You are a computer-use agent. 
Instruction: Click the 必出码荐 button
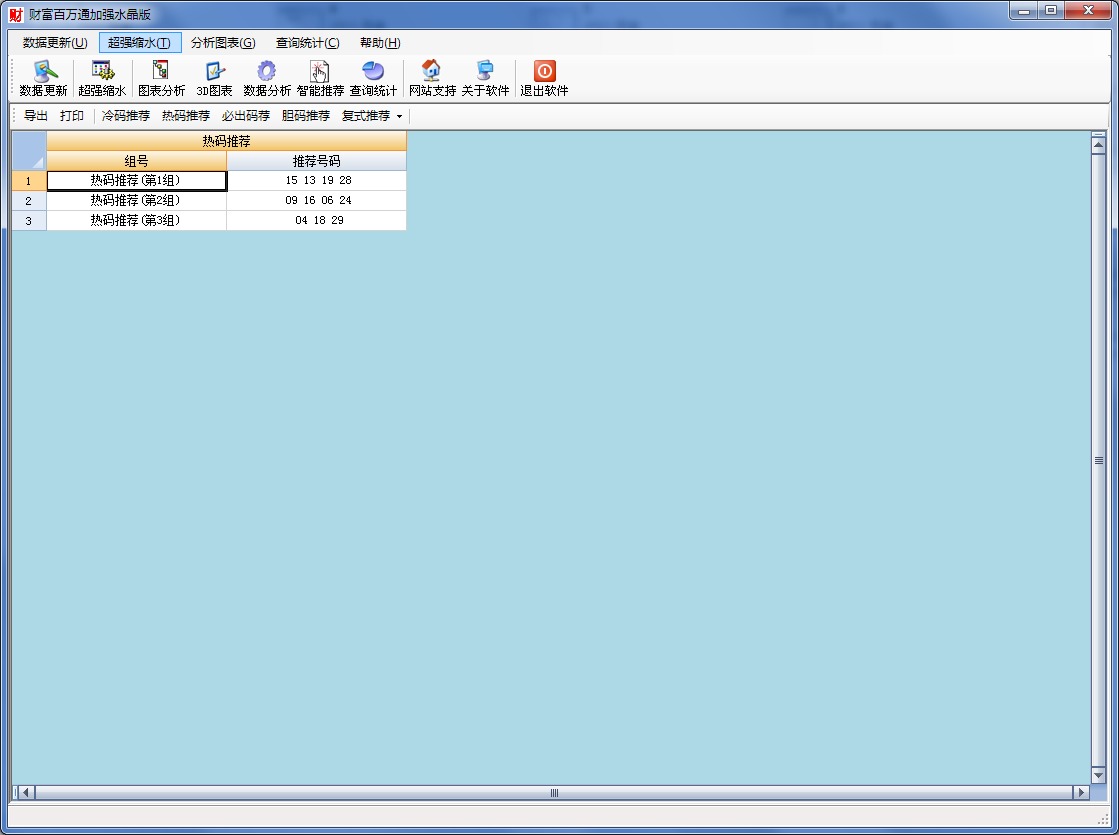coord(246,116)
